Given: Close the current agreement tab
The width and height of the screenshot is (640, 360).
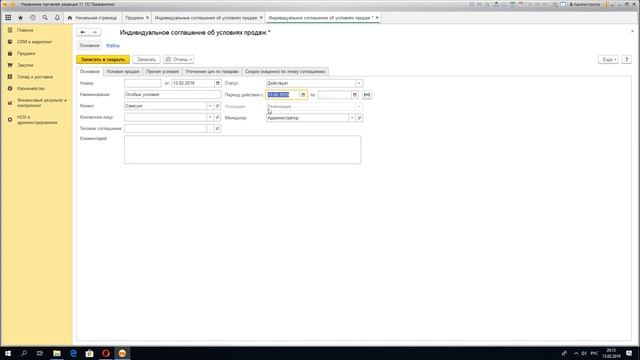Looking at the screenshot, I should [x=377, y=18].
